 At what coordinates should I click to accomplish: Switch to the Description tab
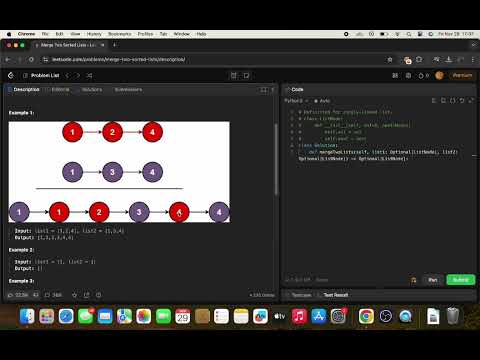[x=23, y=90]
